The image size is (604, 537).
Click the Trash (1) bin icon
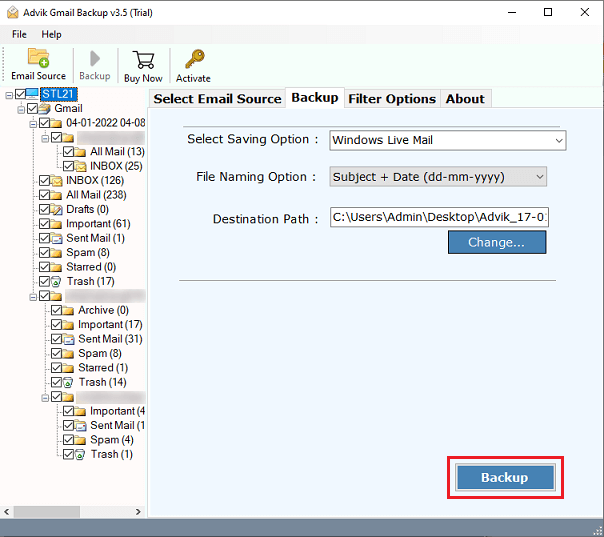click(x=80, y=455)
